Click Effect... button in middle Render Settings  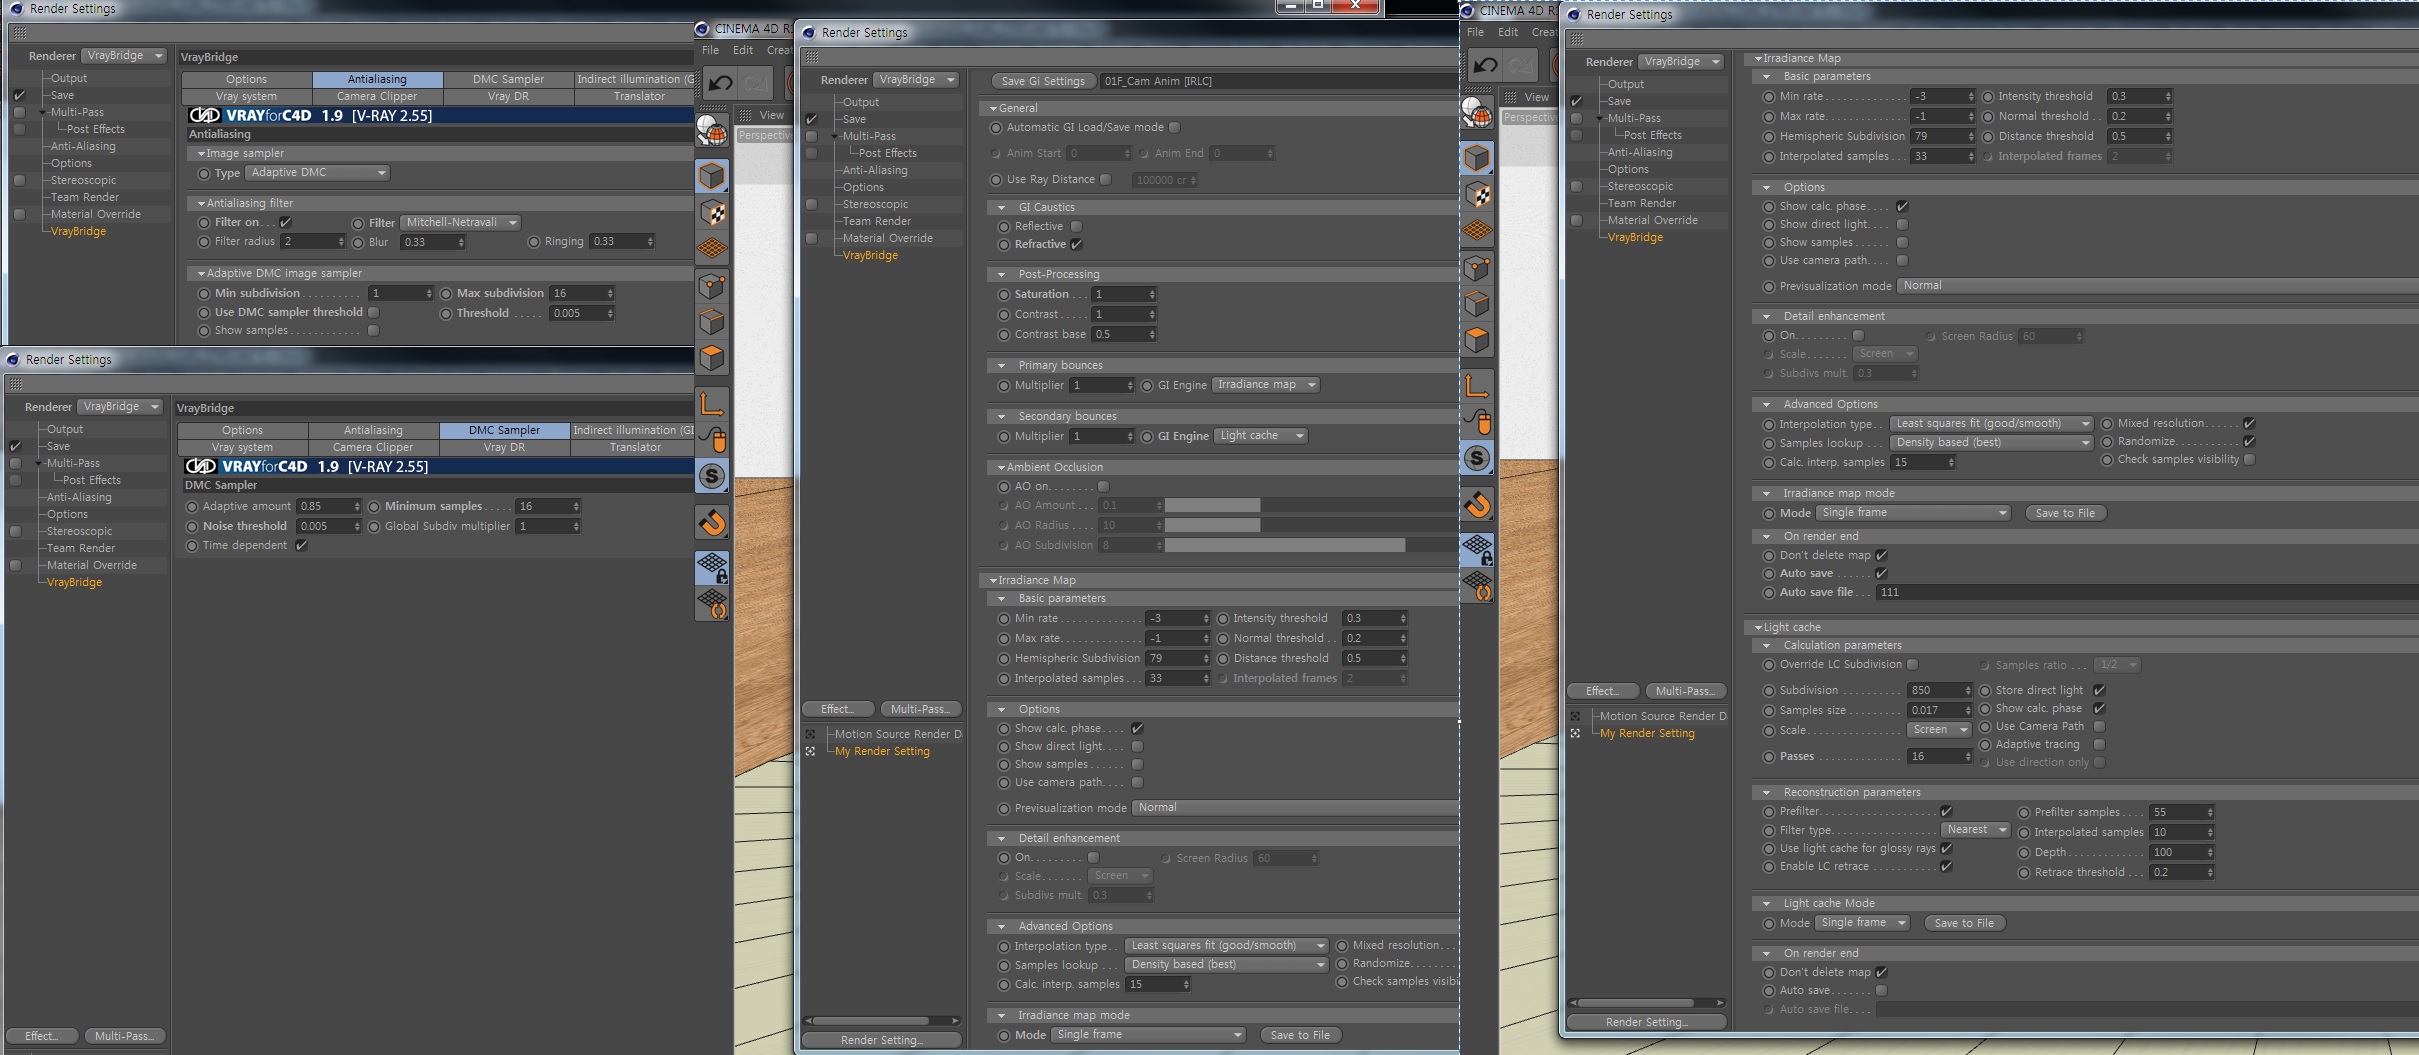[838, 709]
